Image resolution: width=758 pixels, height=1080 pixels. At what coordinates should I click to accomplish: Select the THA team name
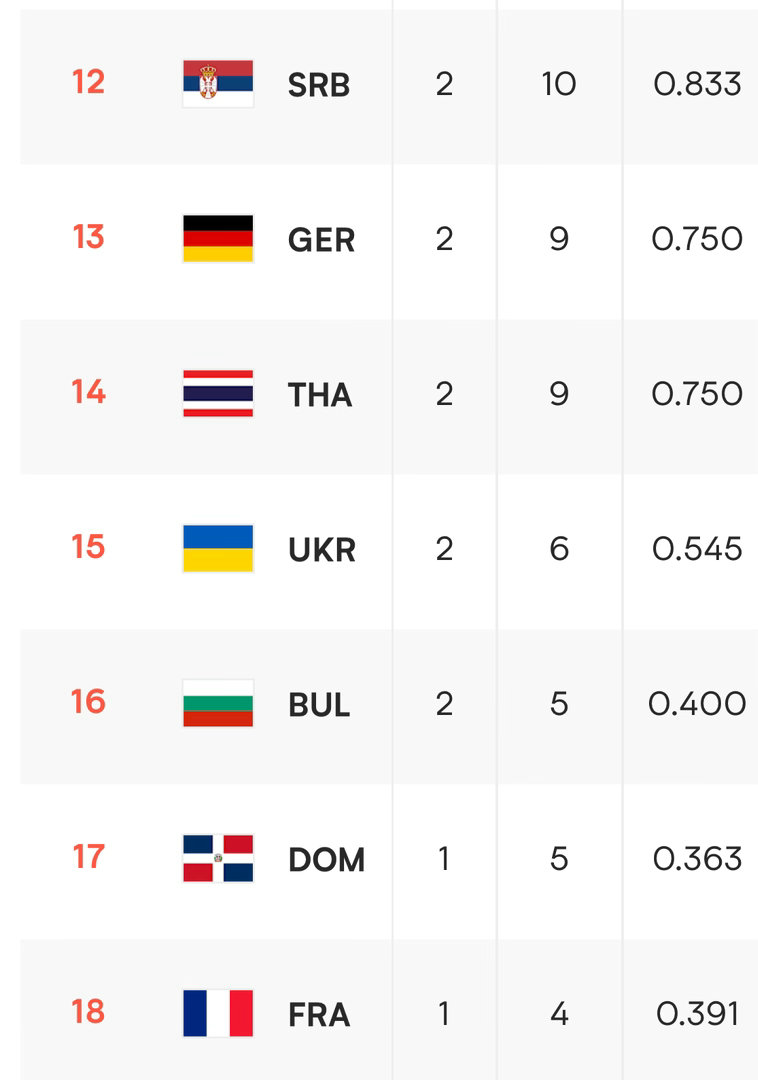coord(319,395)
